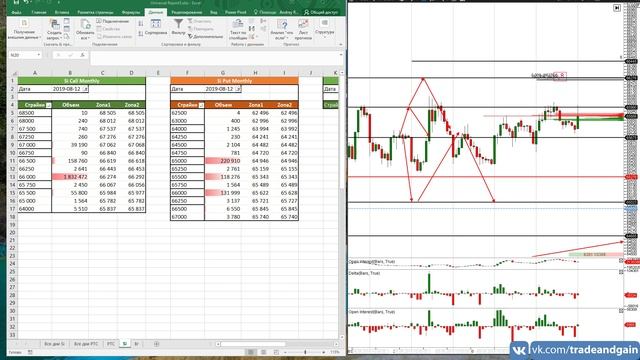
Task: Open Страйки filter in the orange Put table
Action: [x=201, y=105]
